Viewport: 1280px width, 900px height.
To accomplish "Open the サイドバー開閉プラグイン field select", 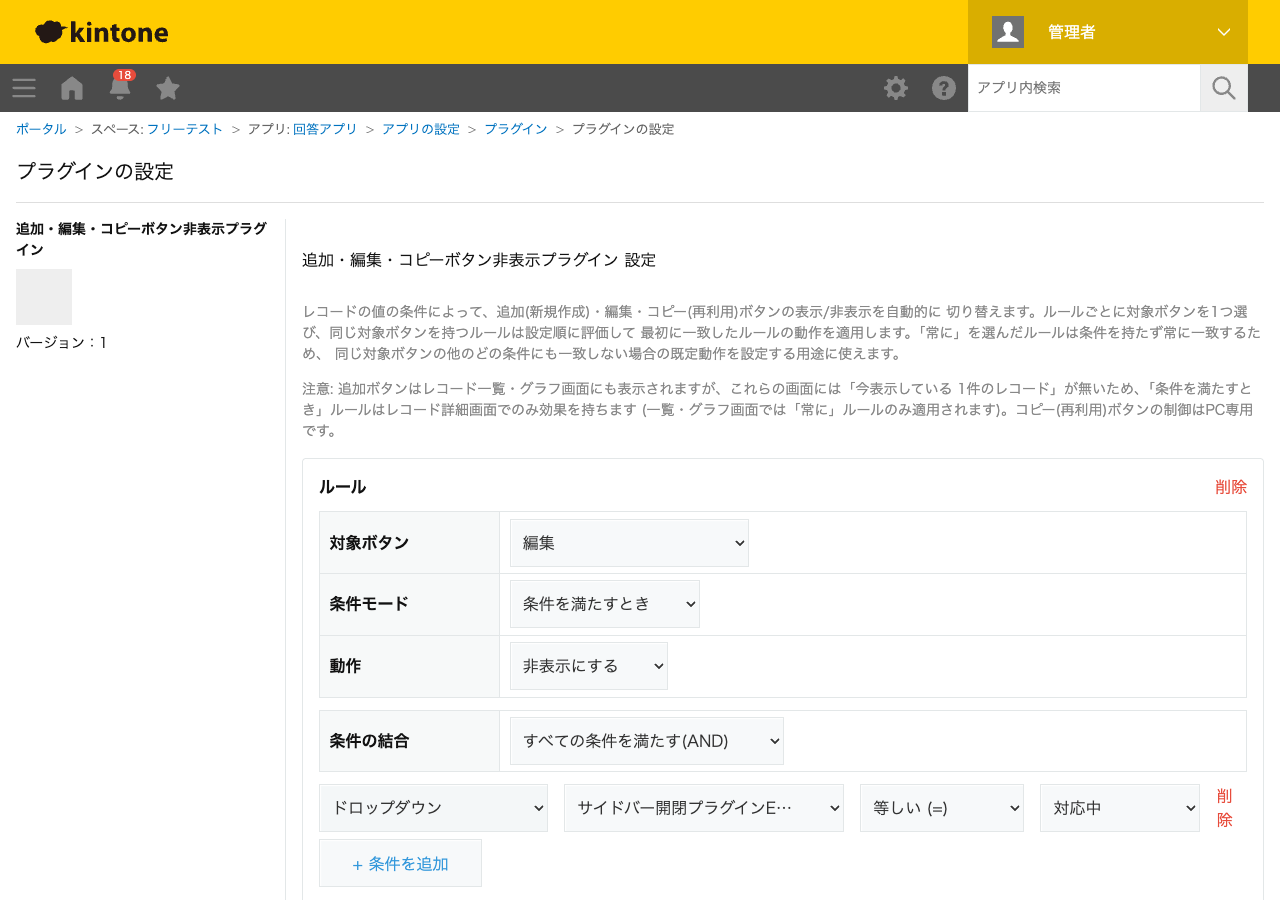I will (704, 808).
